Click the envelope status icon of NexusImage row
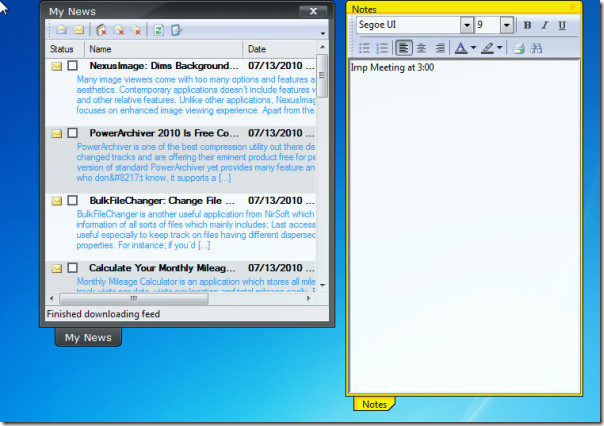 [57, 67]
